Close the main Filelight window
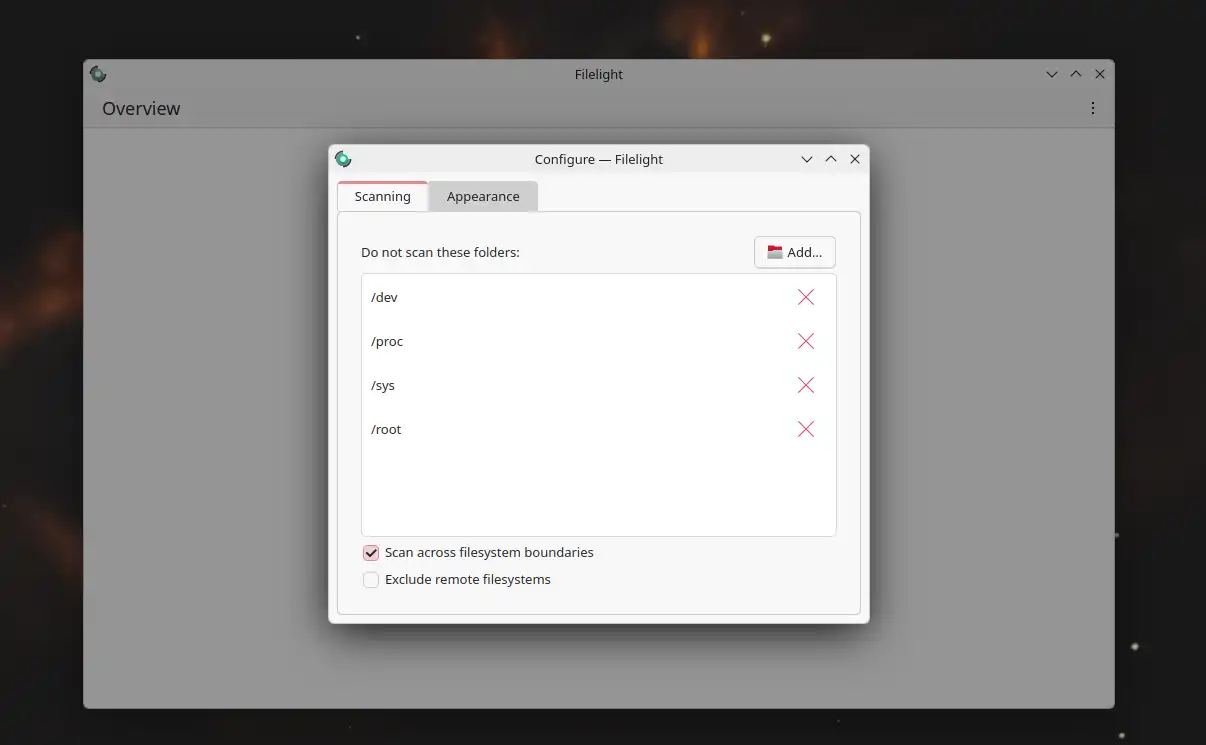The width and height of the screenshot is (1206, 745). click(1100, 74)
